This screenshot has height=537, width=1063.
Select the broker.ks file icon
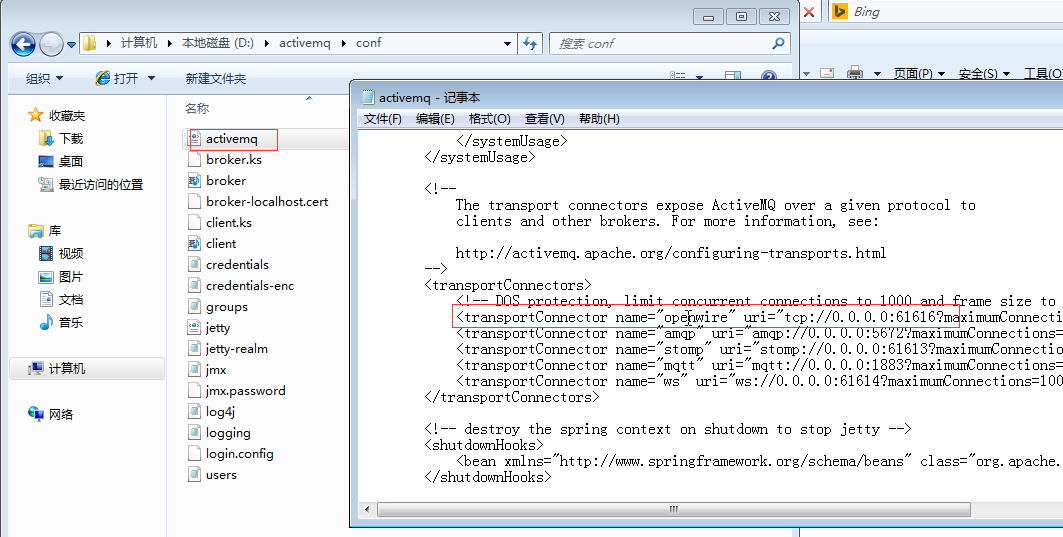(195, 160)
